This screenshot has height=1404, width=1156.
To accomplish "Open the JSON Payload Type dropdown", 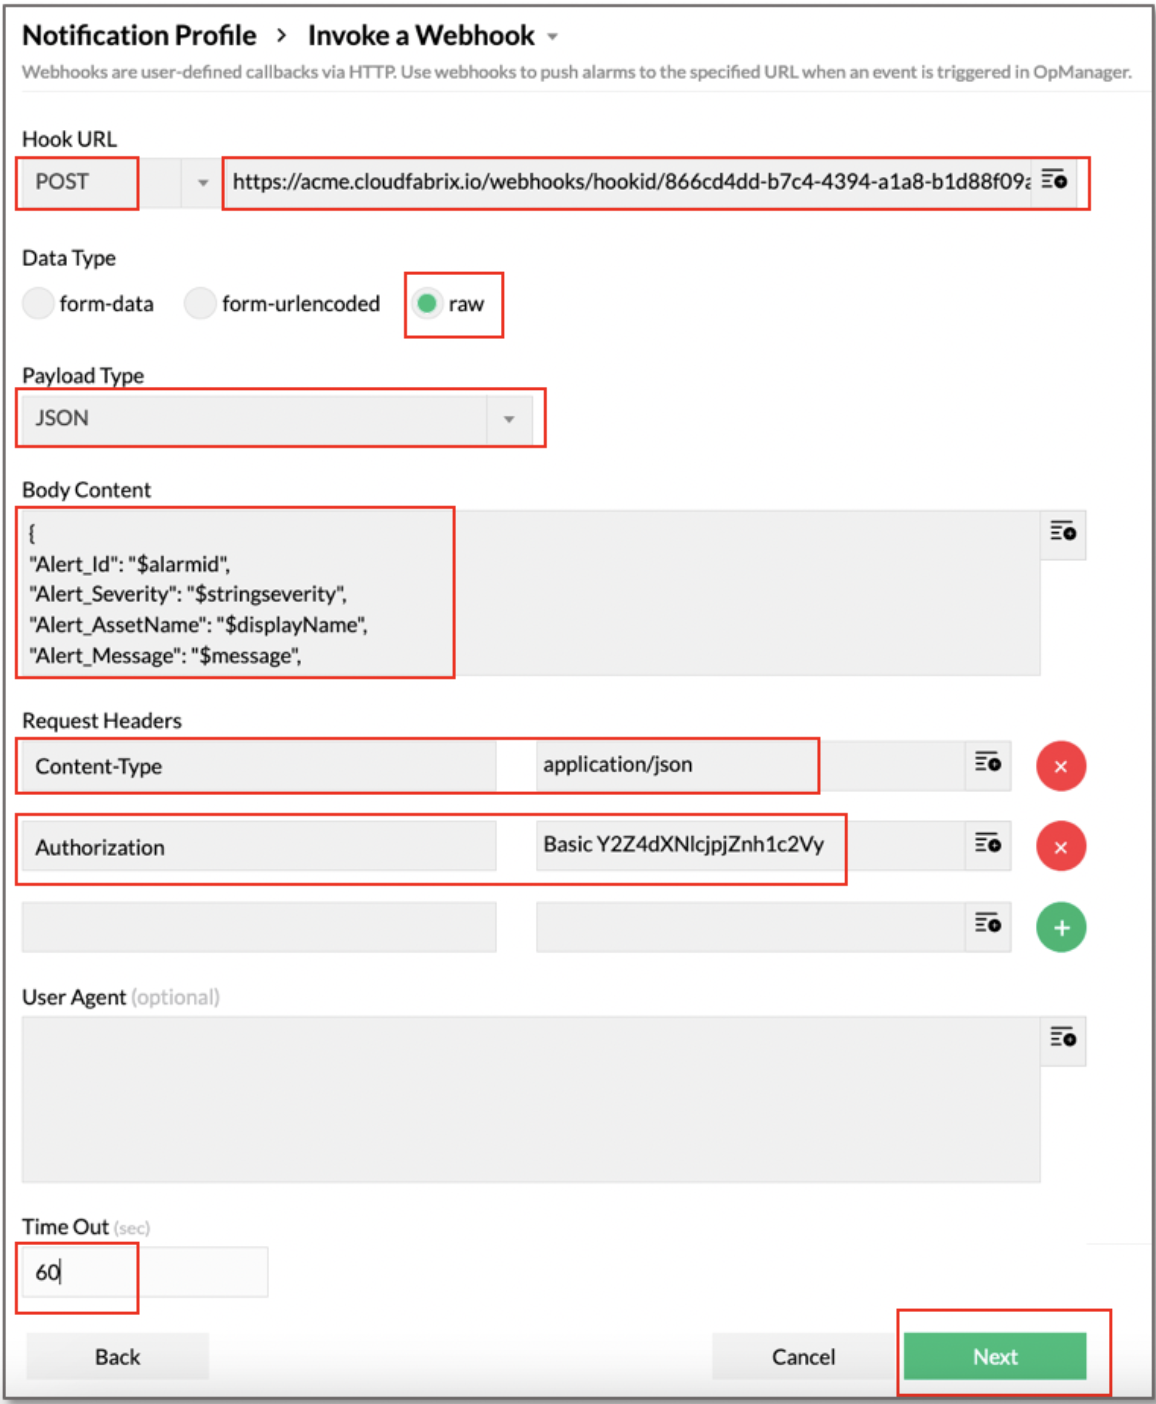I will click(x=511, y=418).
